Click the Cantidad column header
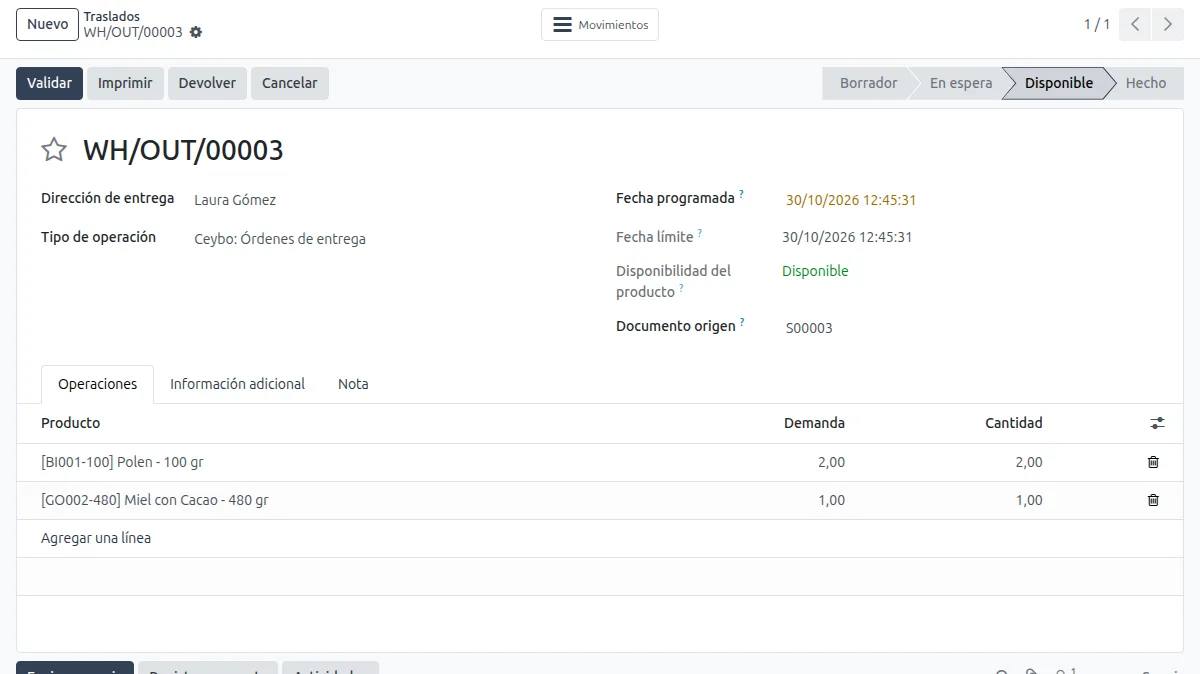1200x674 pixels. (1014, 423)
